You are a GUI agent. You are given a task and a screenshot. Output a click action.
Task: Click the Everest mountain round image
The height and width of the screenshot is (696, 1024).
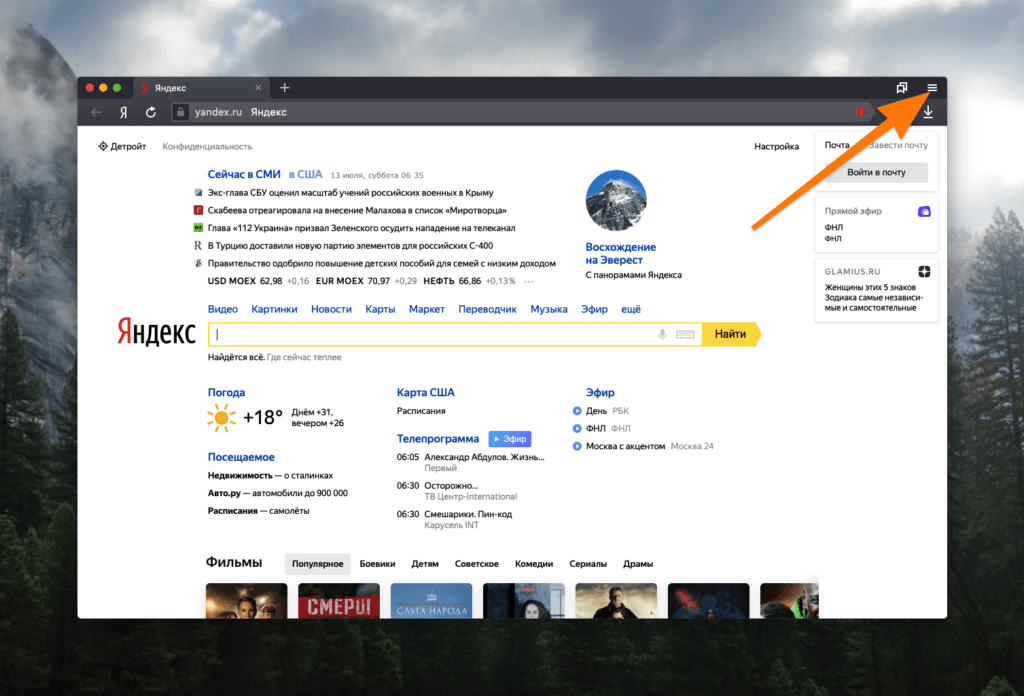point(616,200)
